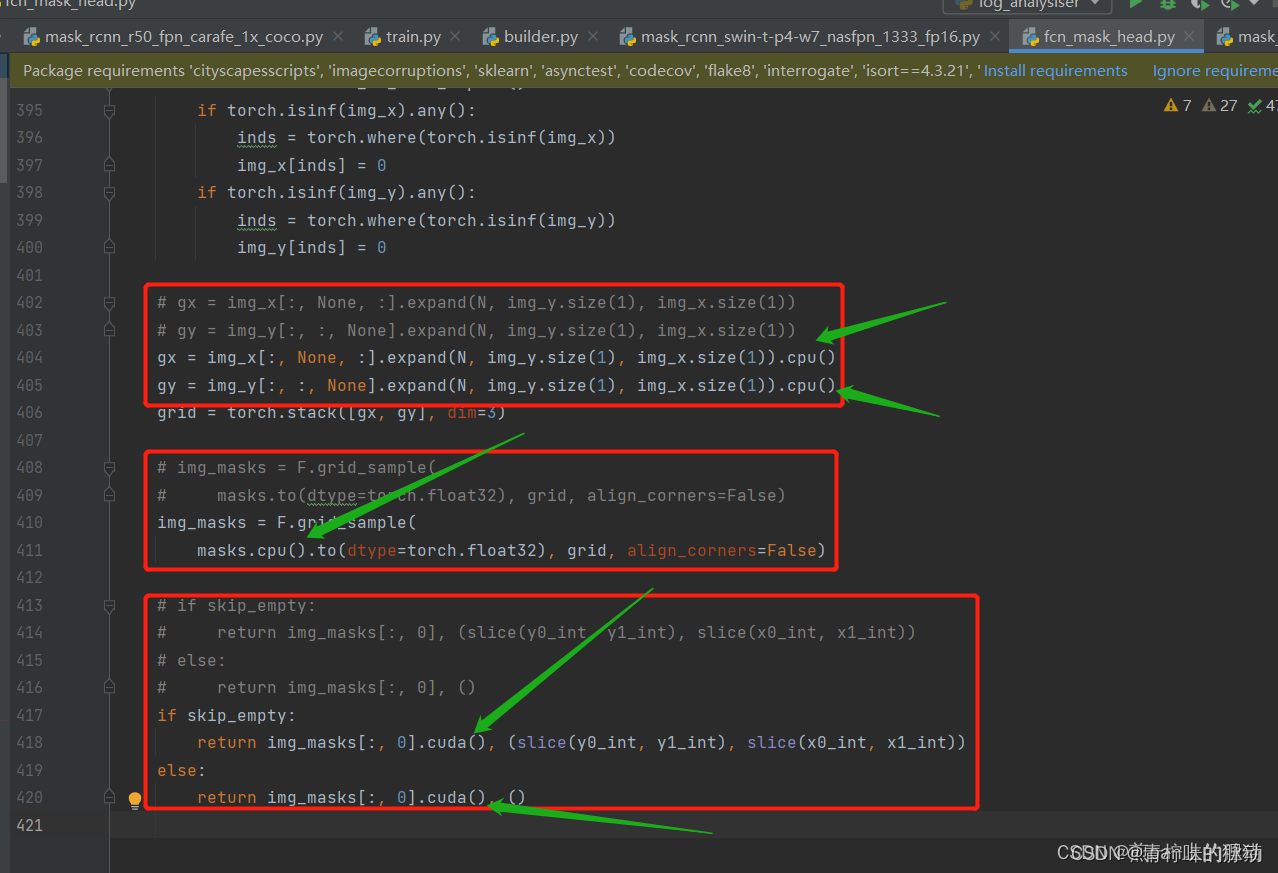
Task: Click the gutter line number 406
Action: [29, 412]
